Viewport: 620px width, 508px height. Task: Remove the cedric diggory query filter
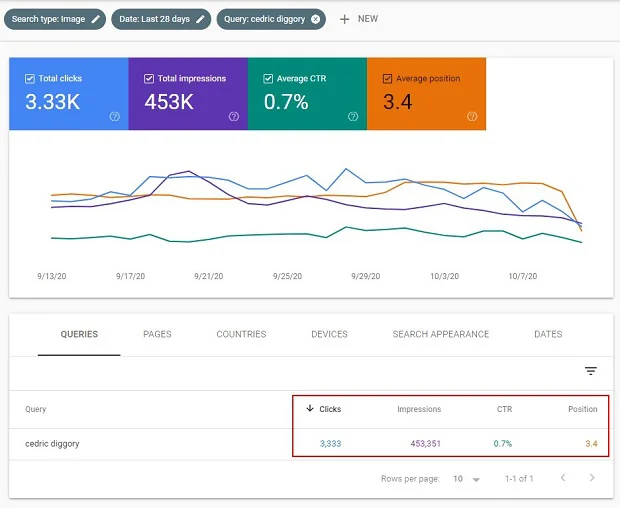coord(316,19)
